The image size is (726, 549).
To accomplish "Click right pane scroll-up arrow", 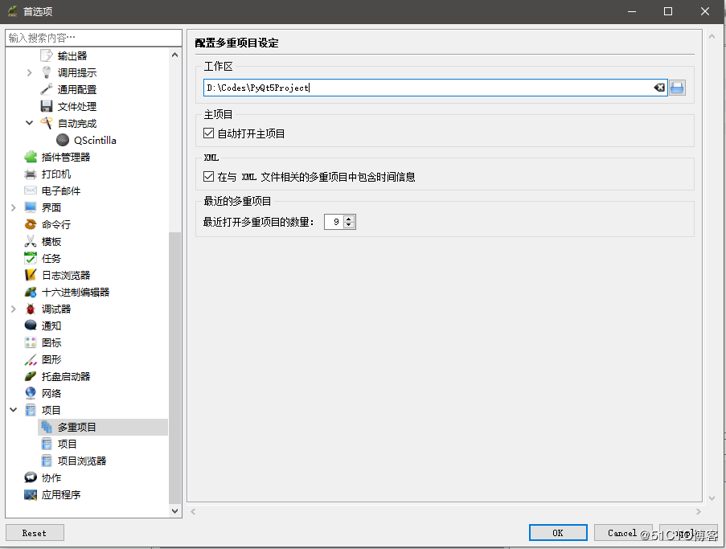I will pyautogui.click(x=712, y=36).
